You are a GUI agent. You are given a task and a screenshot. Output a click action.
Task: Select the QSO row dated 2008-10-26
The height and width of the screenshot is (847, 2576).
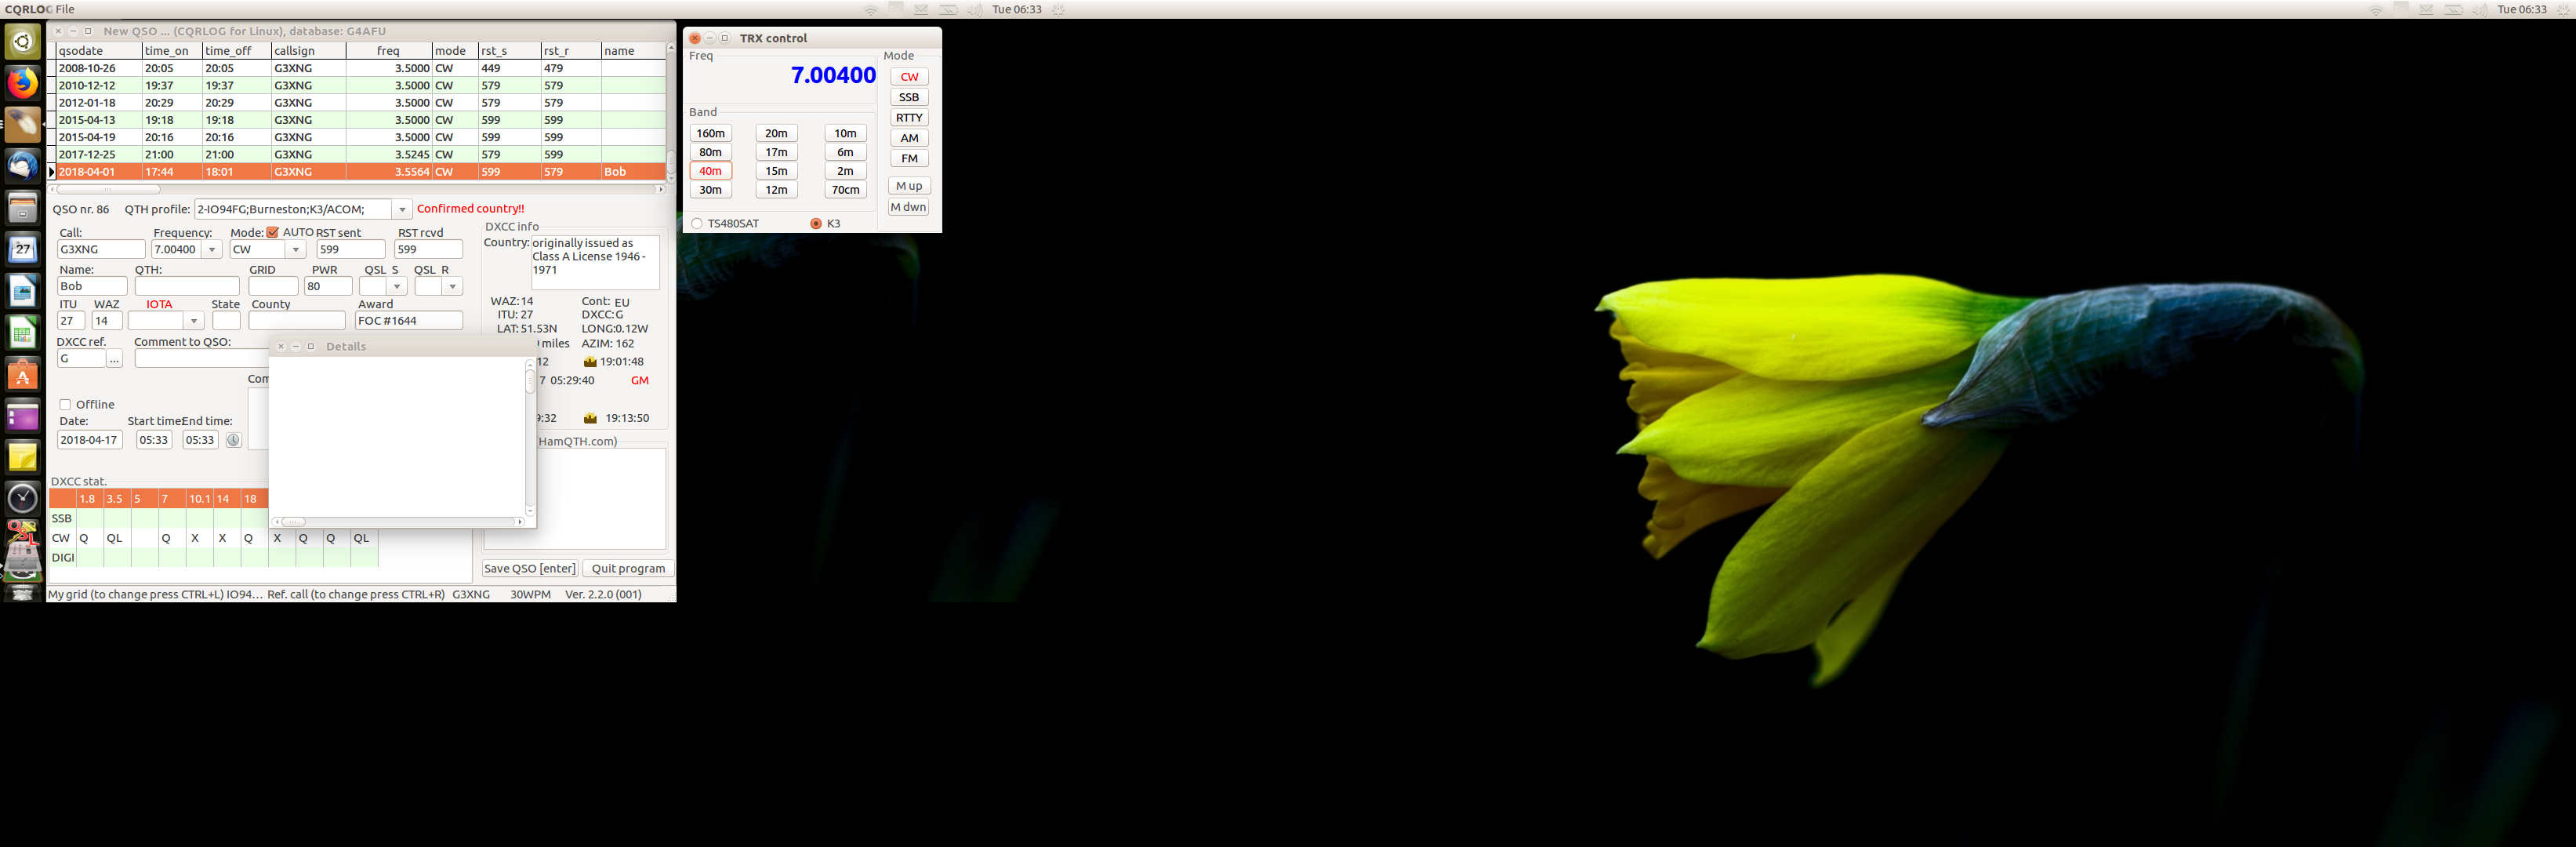click(360, 68)
